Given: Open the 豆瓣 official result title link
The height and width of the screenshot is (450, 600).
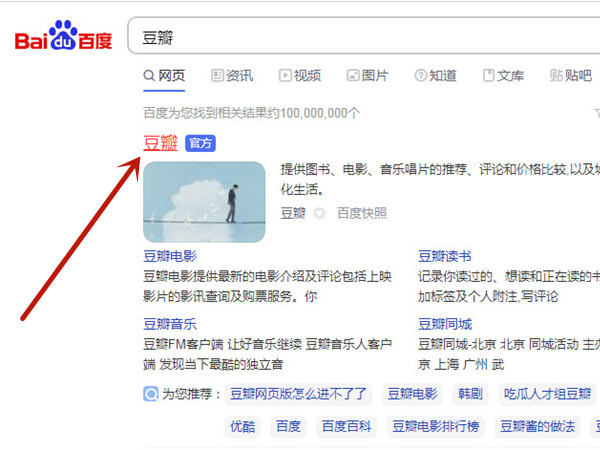Looking at the screenshot, I should click(160, 143).
